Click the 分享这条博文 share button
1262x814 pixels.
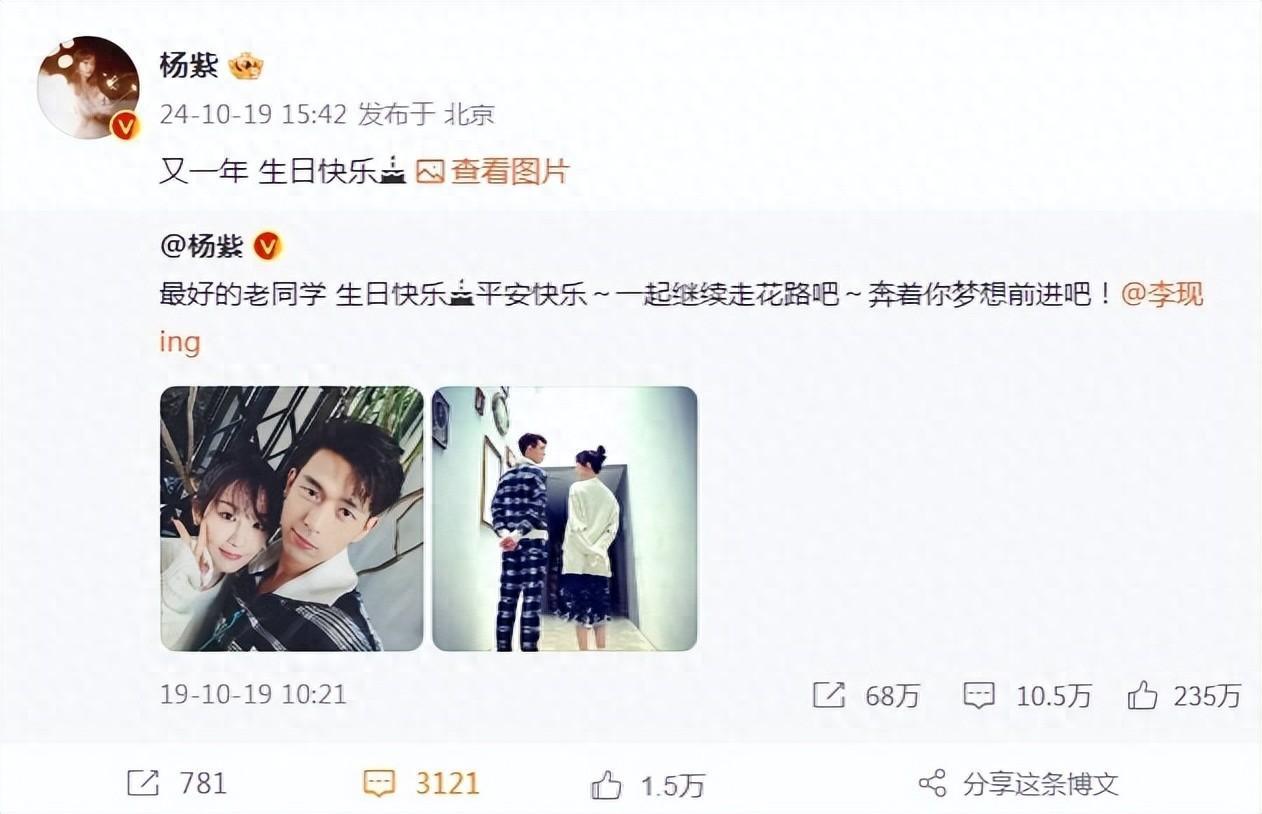[1018, 783]
